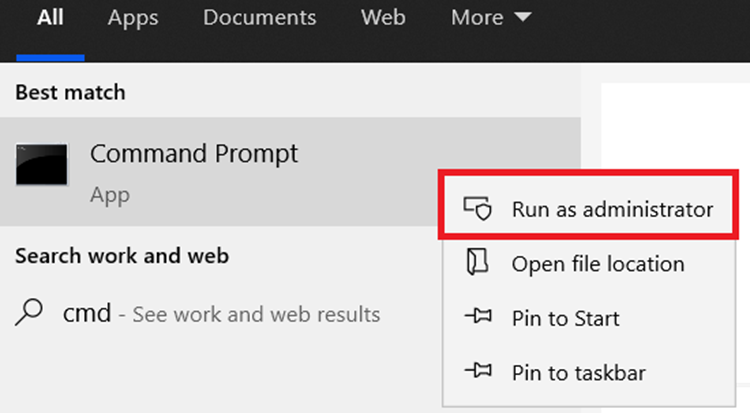Click the folder icon beside Open file location
Image resolution: width=750 pixels, height=413 pixels.
477,264
